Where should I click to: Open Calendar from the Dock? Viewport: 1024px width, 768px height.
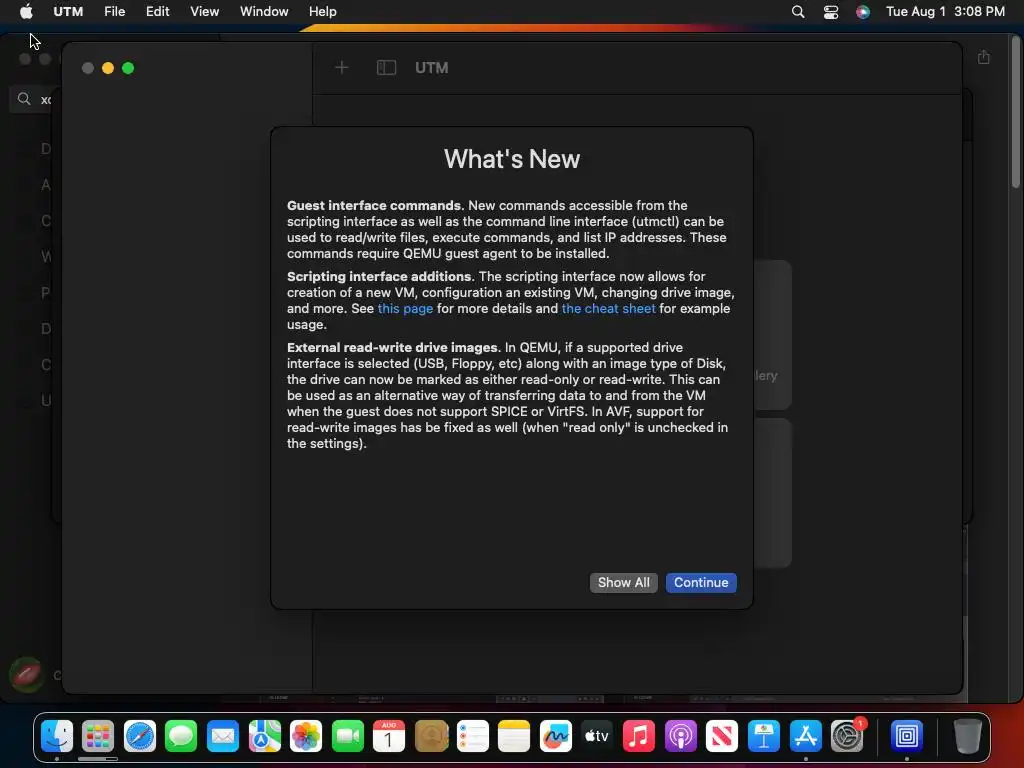(x=389, y=736)
